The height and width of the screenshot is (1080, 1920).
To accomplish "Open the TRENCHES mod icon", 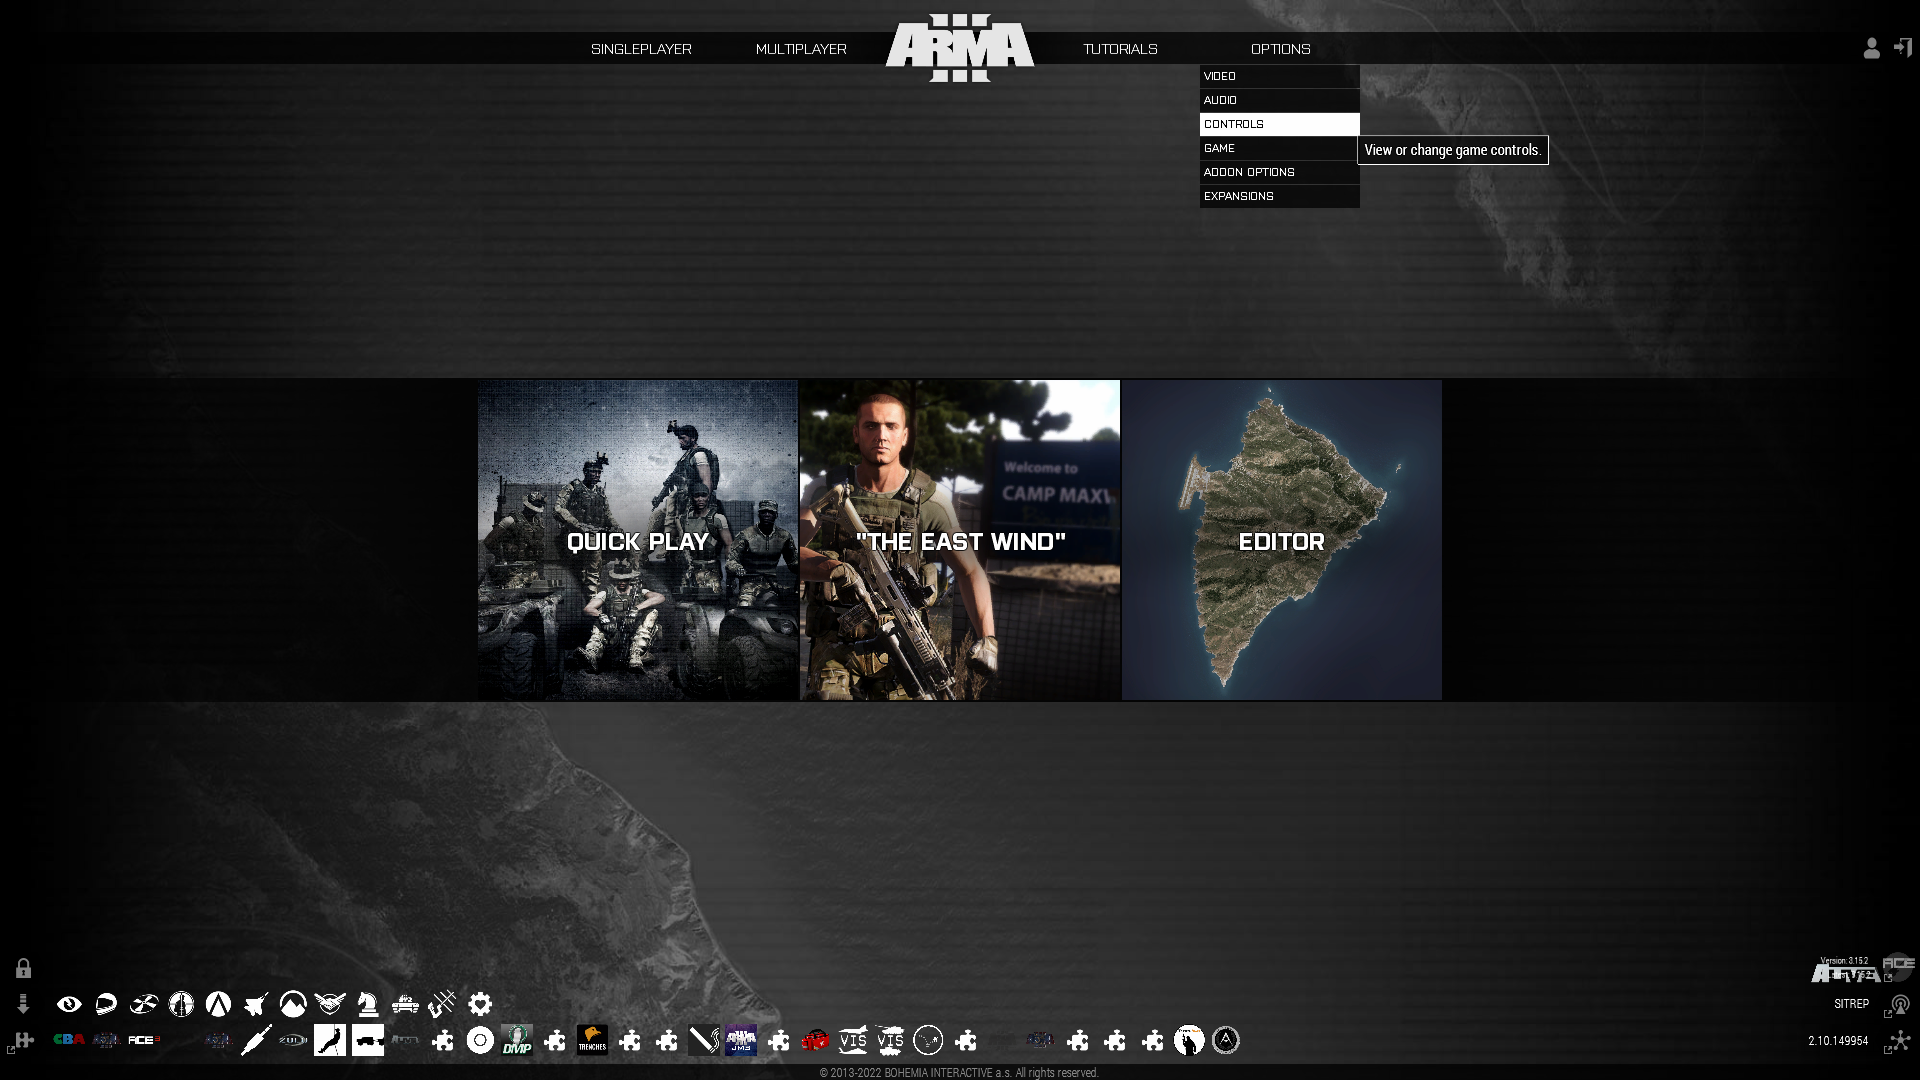I will pos(592,1042).
